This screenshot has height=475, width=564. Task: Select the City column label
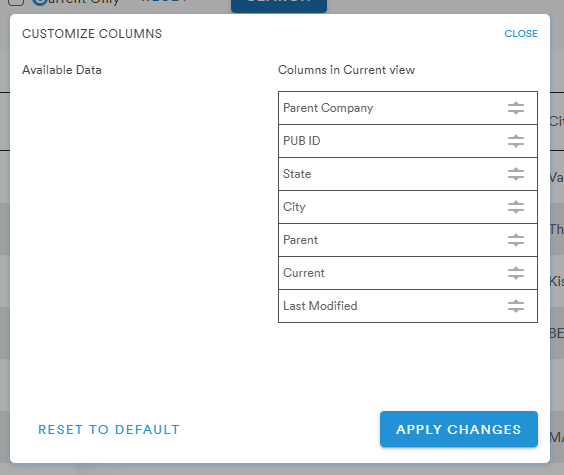(294, 207)
